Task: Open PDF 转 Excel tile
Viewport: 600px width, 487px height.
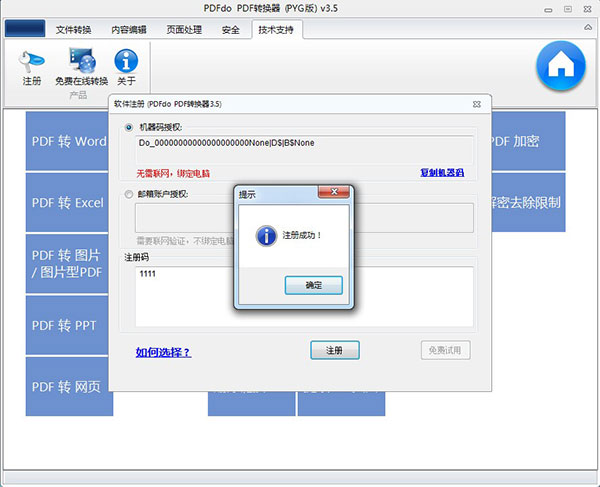Action: pos(67,202)
